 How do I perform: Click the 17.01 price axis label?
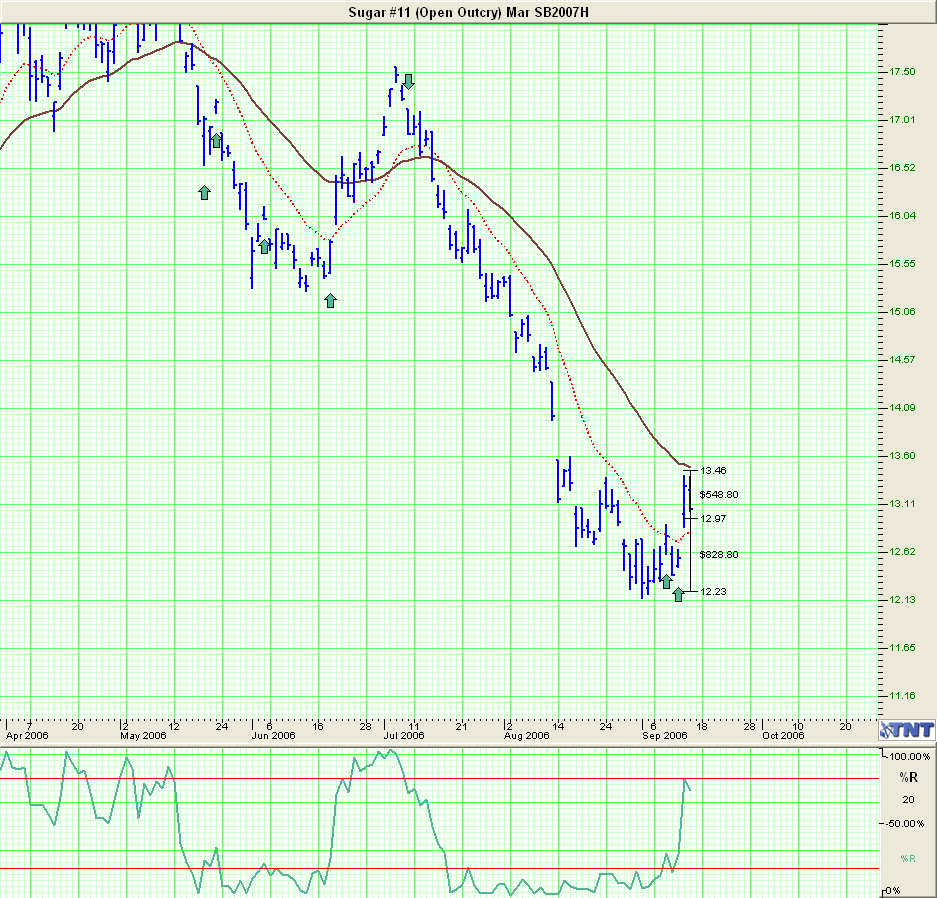pos(902,119)
